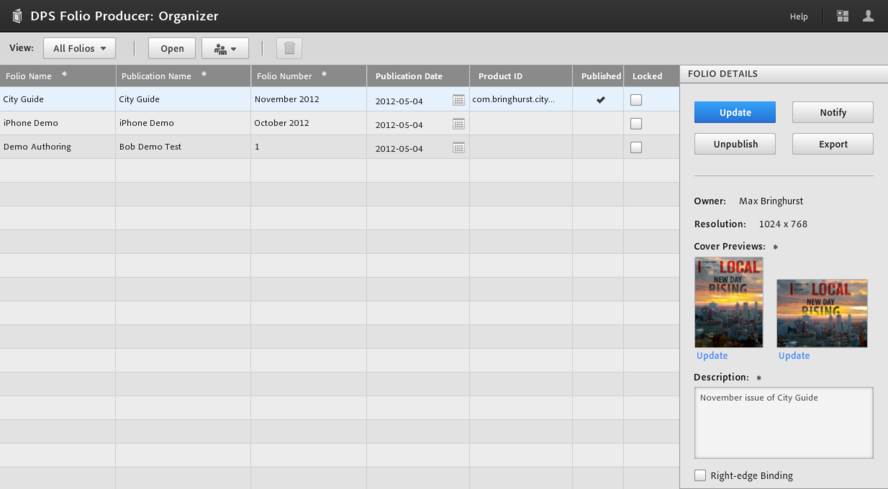Click the Export button
This screenshot has height=489, width=888.
coord(832,144)
